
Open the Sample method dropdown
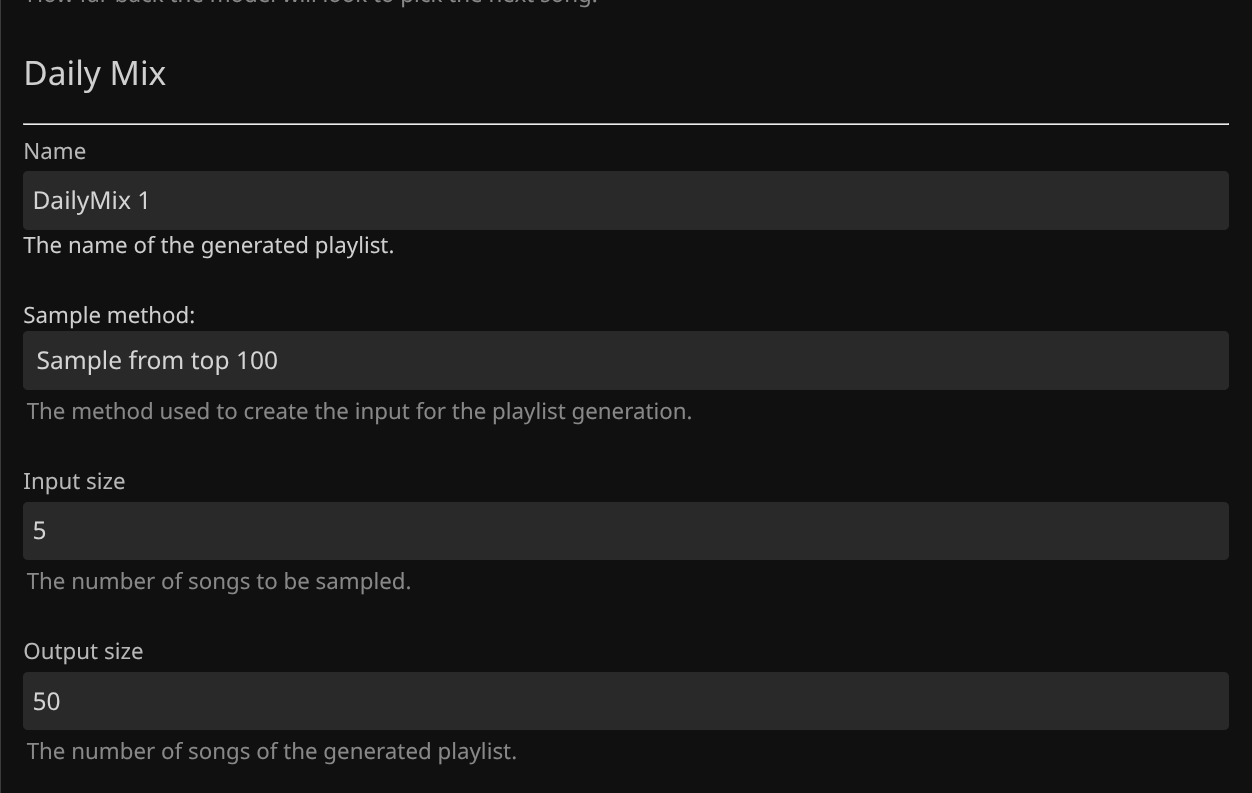point(625,360)
